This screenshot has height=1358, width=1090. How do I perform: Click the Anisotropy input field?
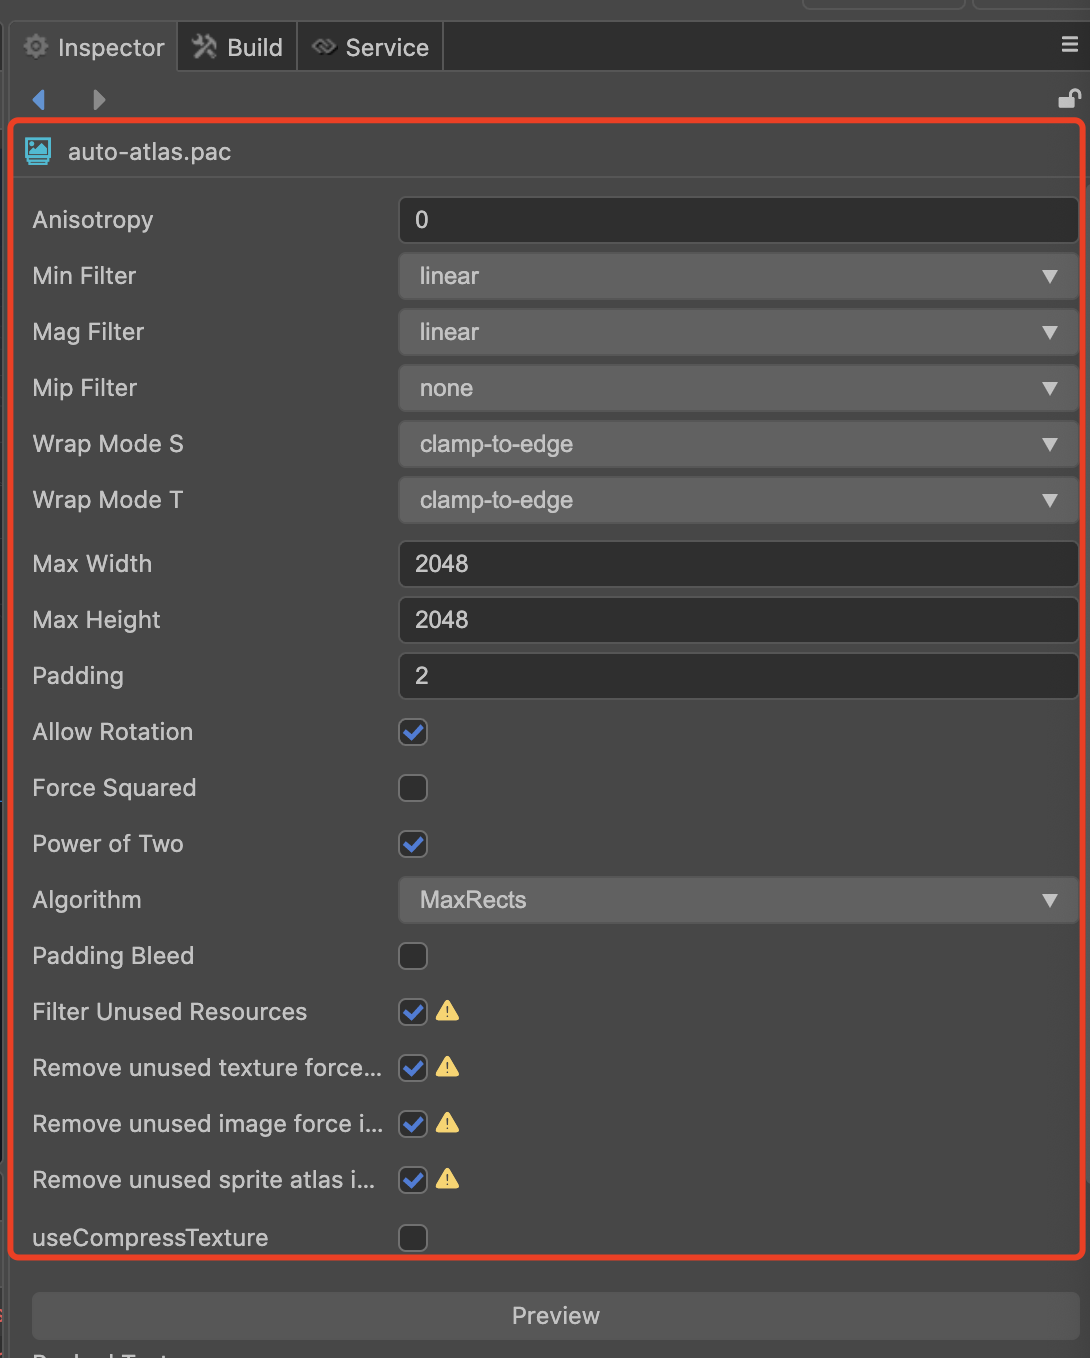click(738, 220)
